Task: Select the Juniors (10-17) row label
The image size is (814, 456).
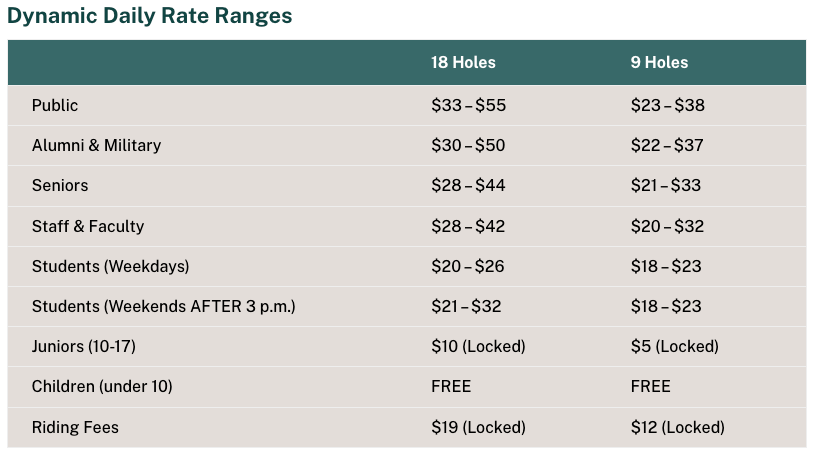Action: pyautogui.click(x=83, y=346)
